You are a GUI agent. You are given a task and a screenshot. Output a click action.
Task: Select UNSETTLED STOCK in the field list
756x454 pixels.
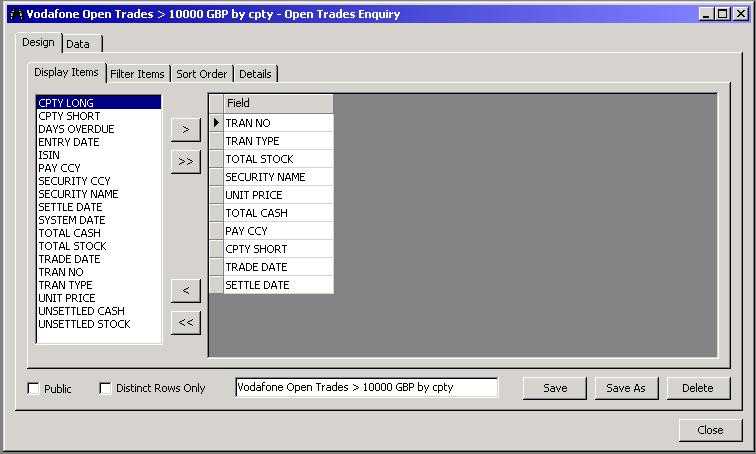(x=84, y=324)
